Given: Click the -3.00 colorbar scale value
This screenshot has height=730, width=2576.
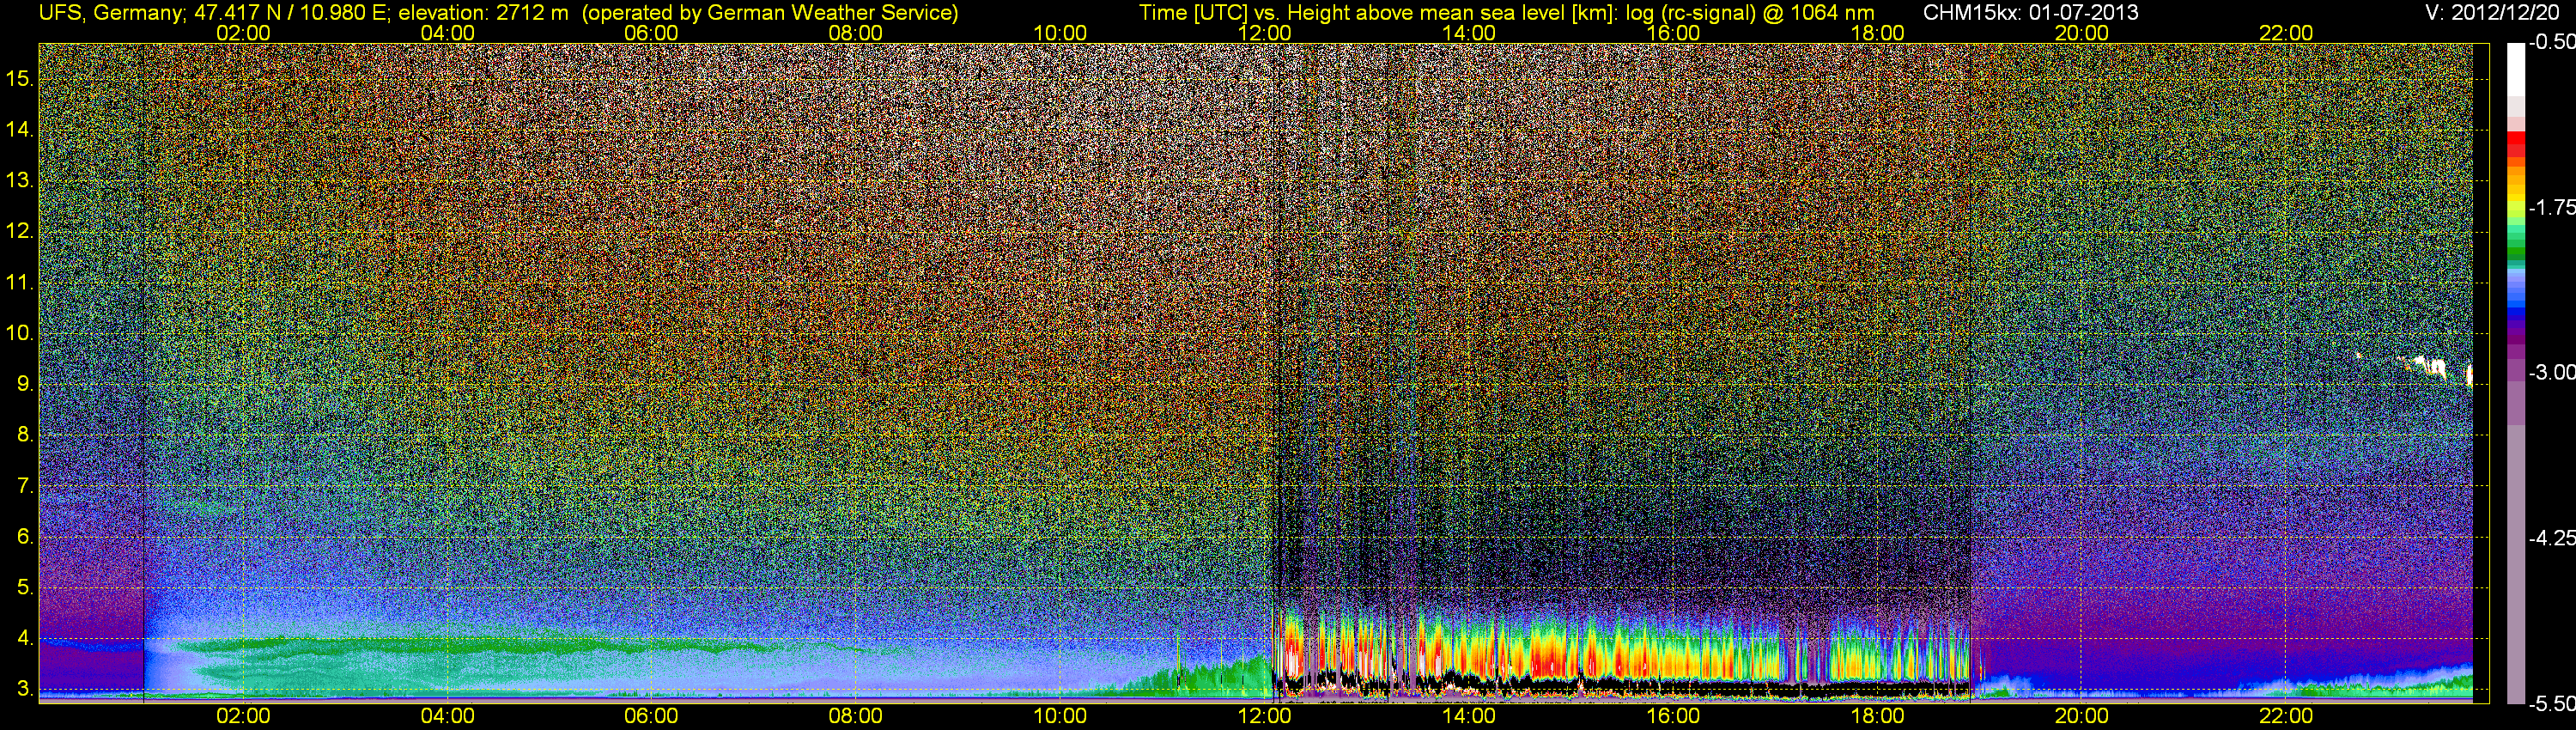Looking at the screenshot, I should [2552, 372].
